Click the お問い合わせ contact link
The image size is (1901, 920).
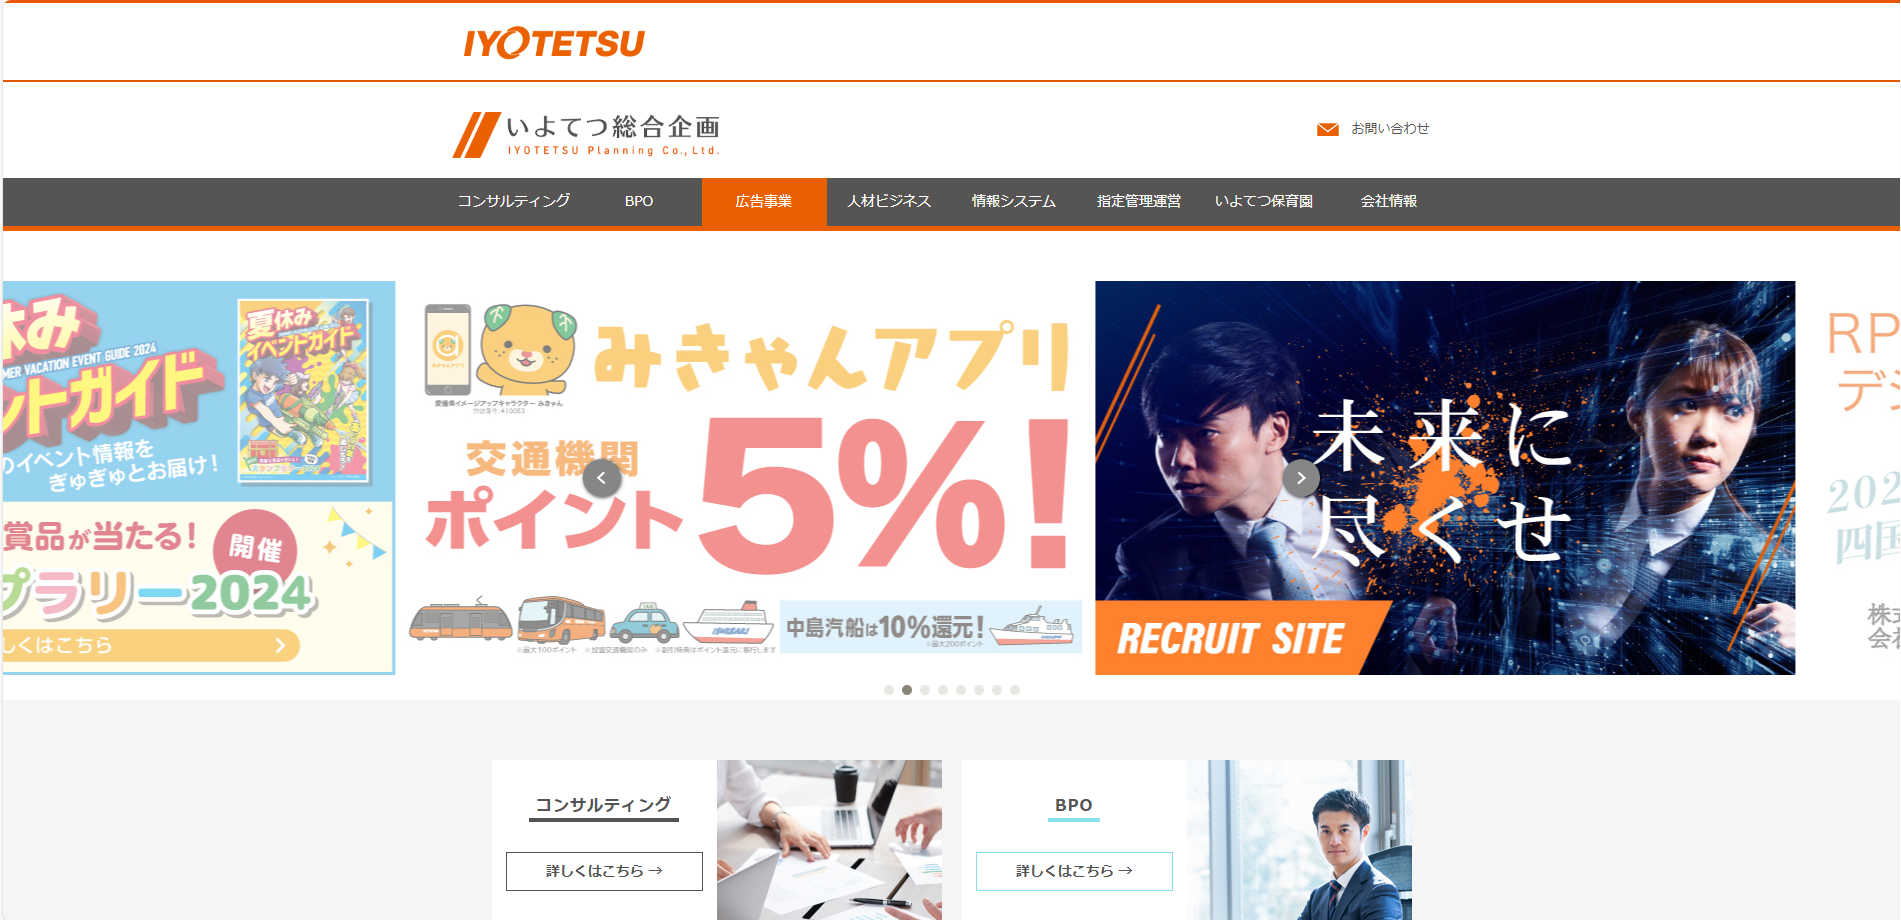tap(1390, 129)
